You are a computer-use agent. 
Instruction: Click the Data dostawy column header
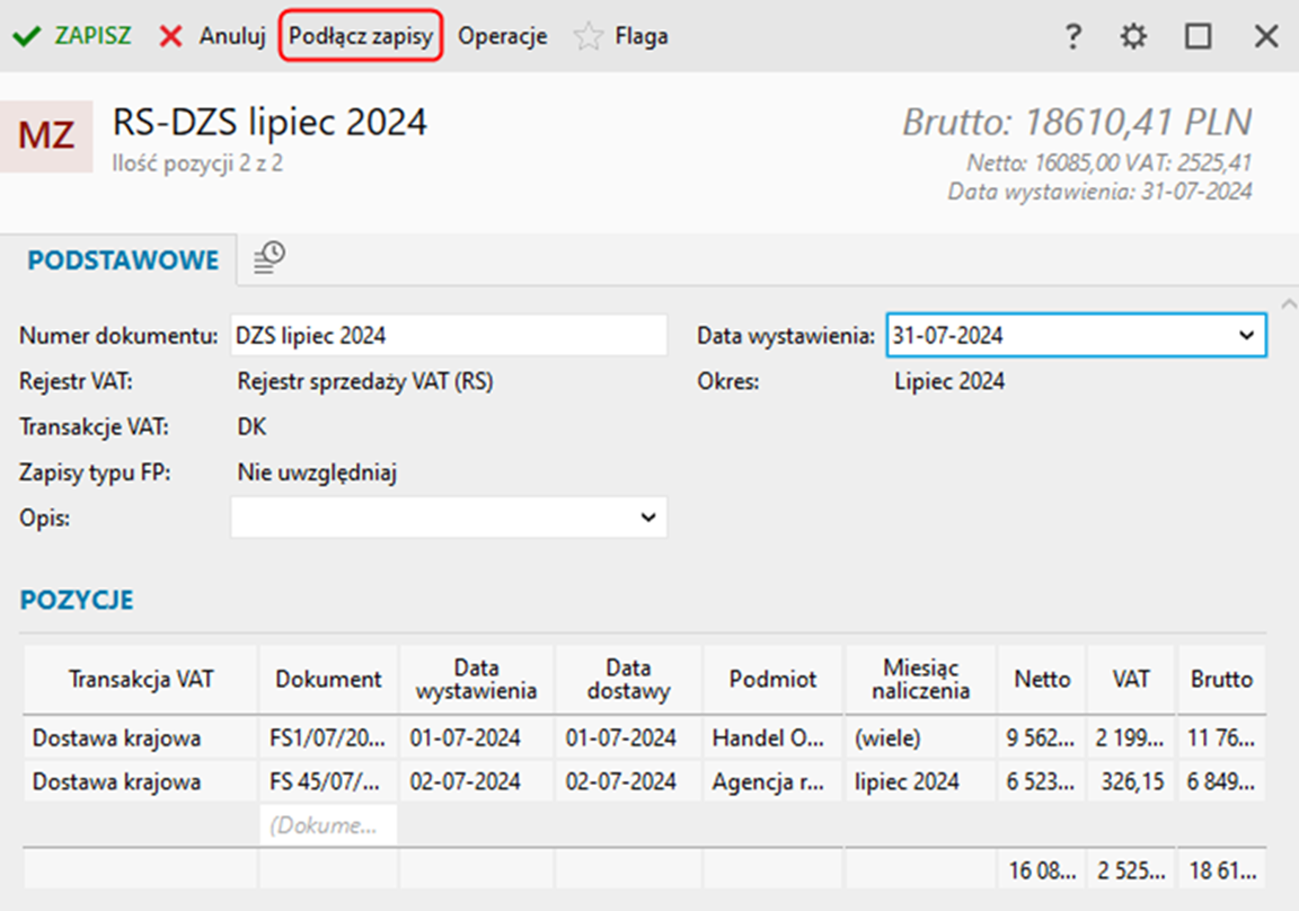click(x=629, y=679)
